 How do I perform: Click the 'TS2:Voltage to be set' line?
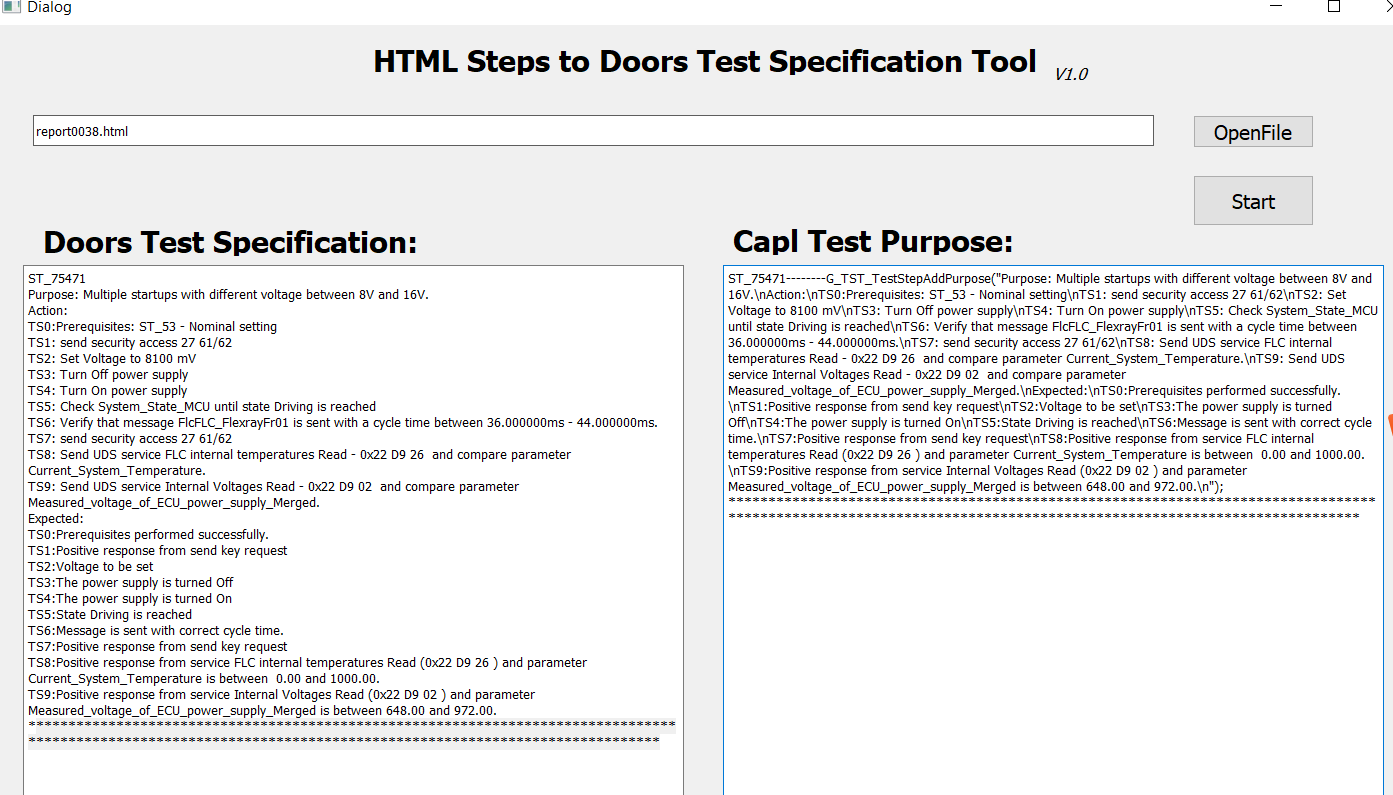pyautogui.click(x=91, y=567)
